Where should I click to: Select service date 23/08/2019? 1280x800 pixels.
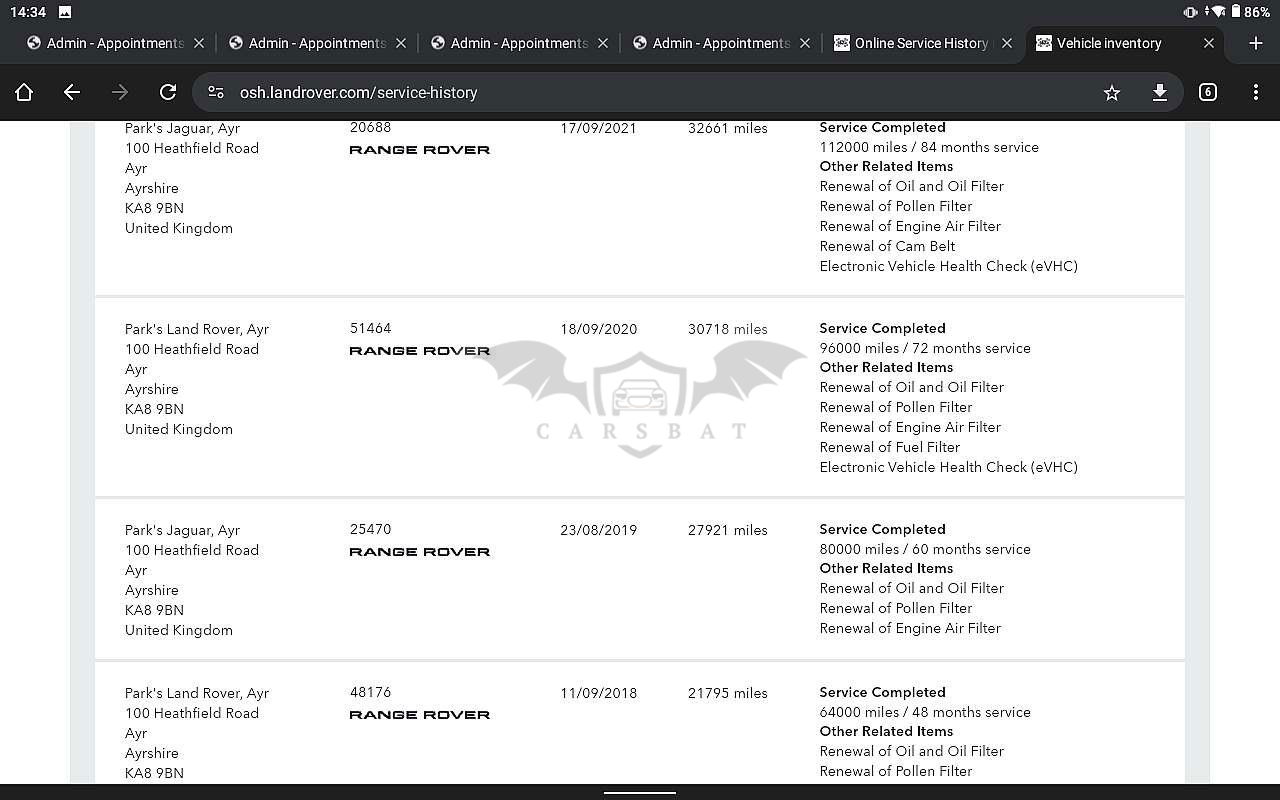(598, 530)
